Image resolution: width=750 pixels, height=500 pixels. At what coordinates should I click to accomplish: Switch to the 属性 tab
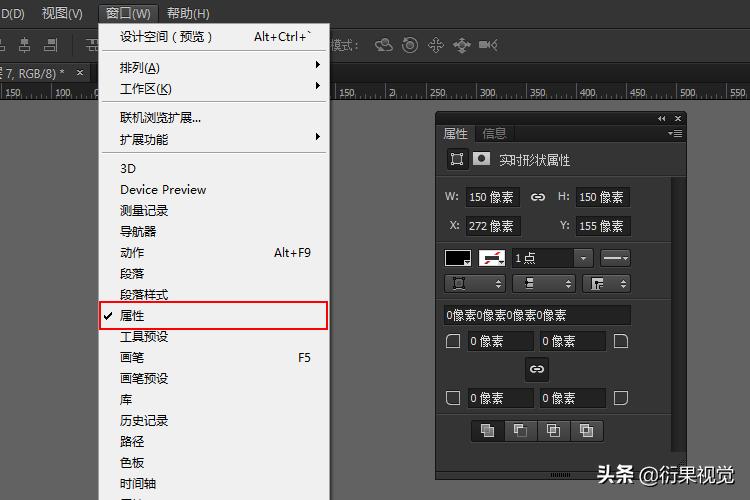[x=455, y=133]
